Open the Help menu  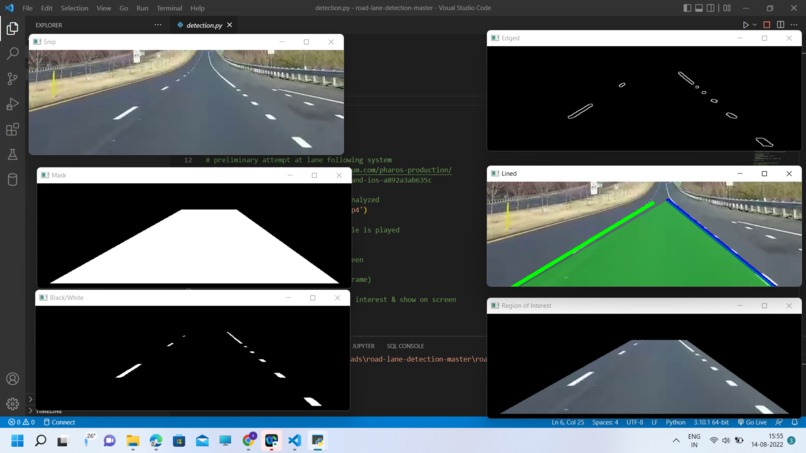point(197,8)
